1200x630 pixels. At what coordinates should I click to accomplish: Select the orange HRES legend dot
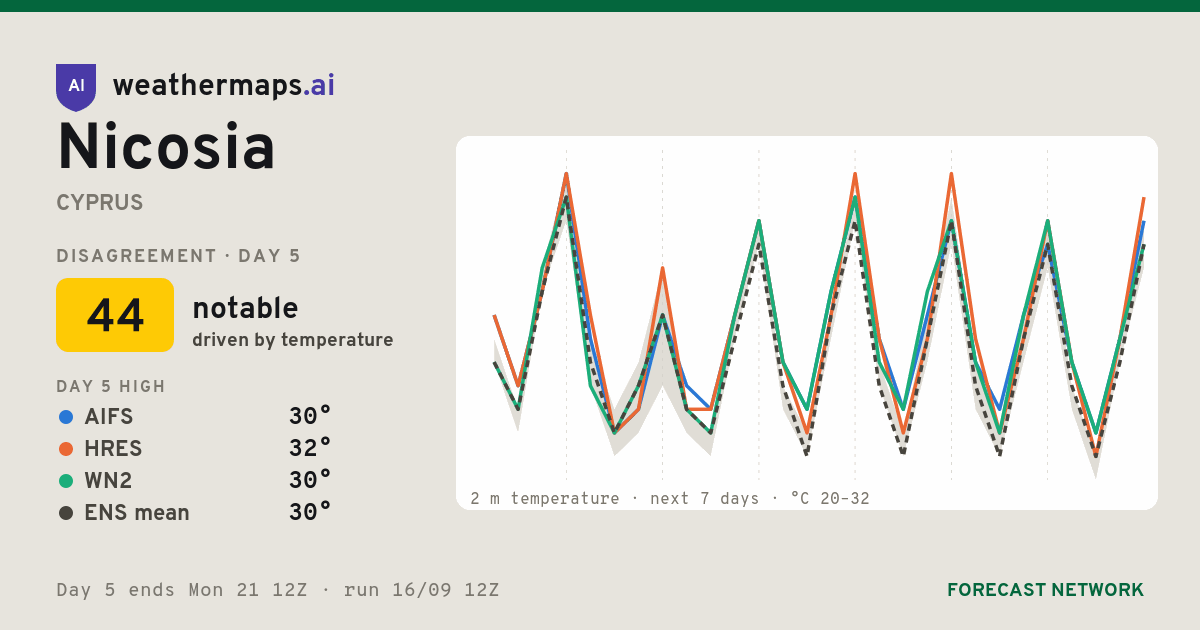pyautogui.click(x=66, y=449)
